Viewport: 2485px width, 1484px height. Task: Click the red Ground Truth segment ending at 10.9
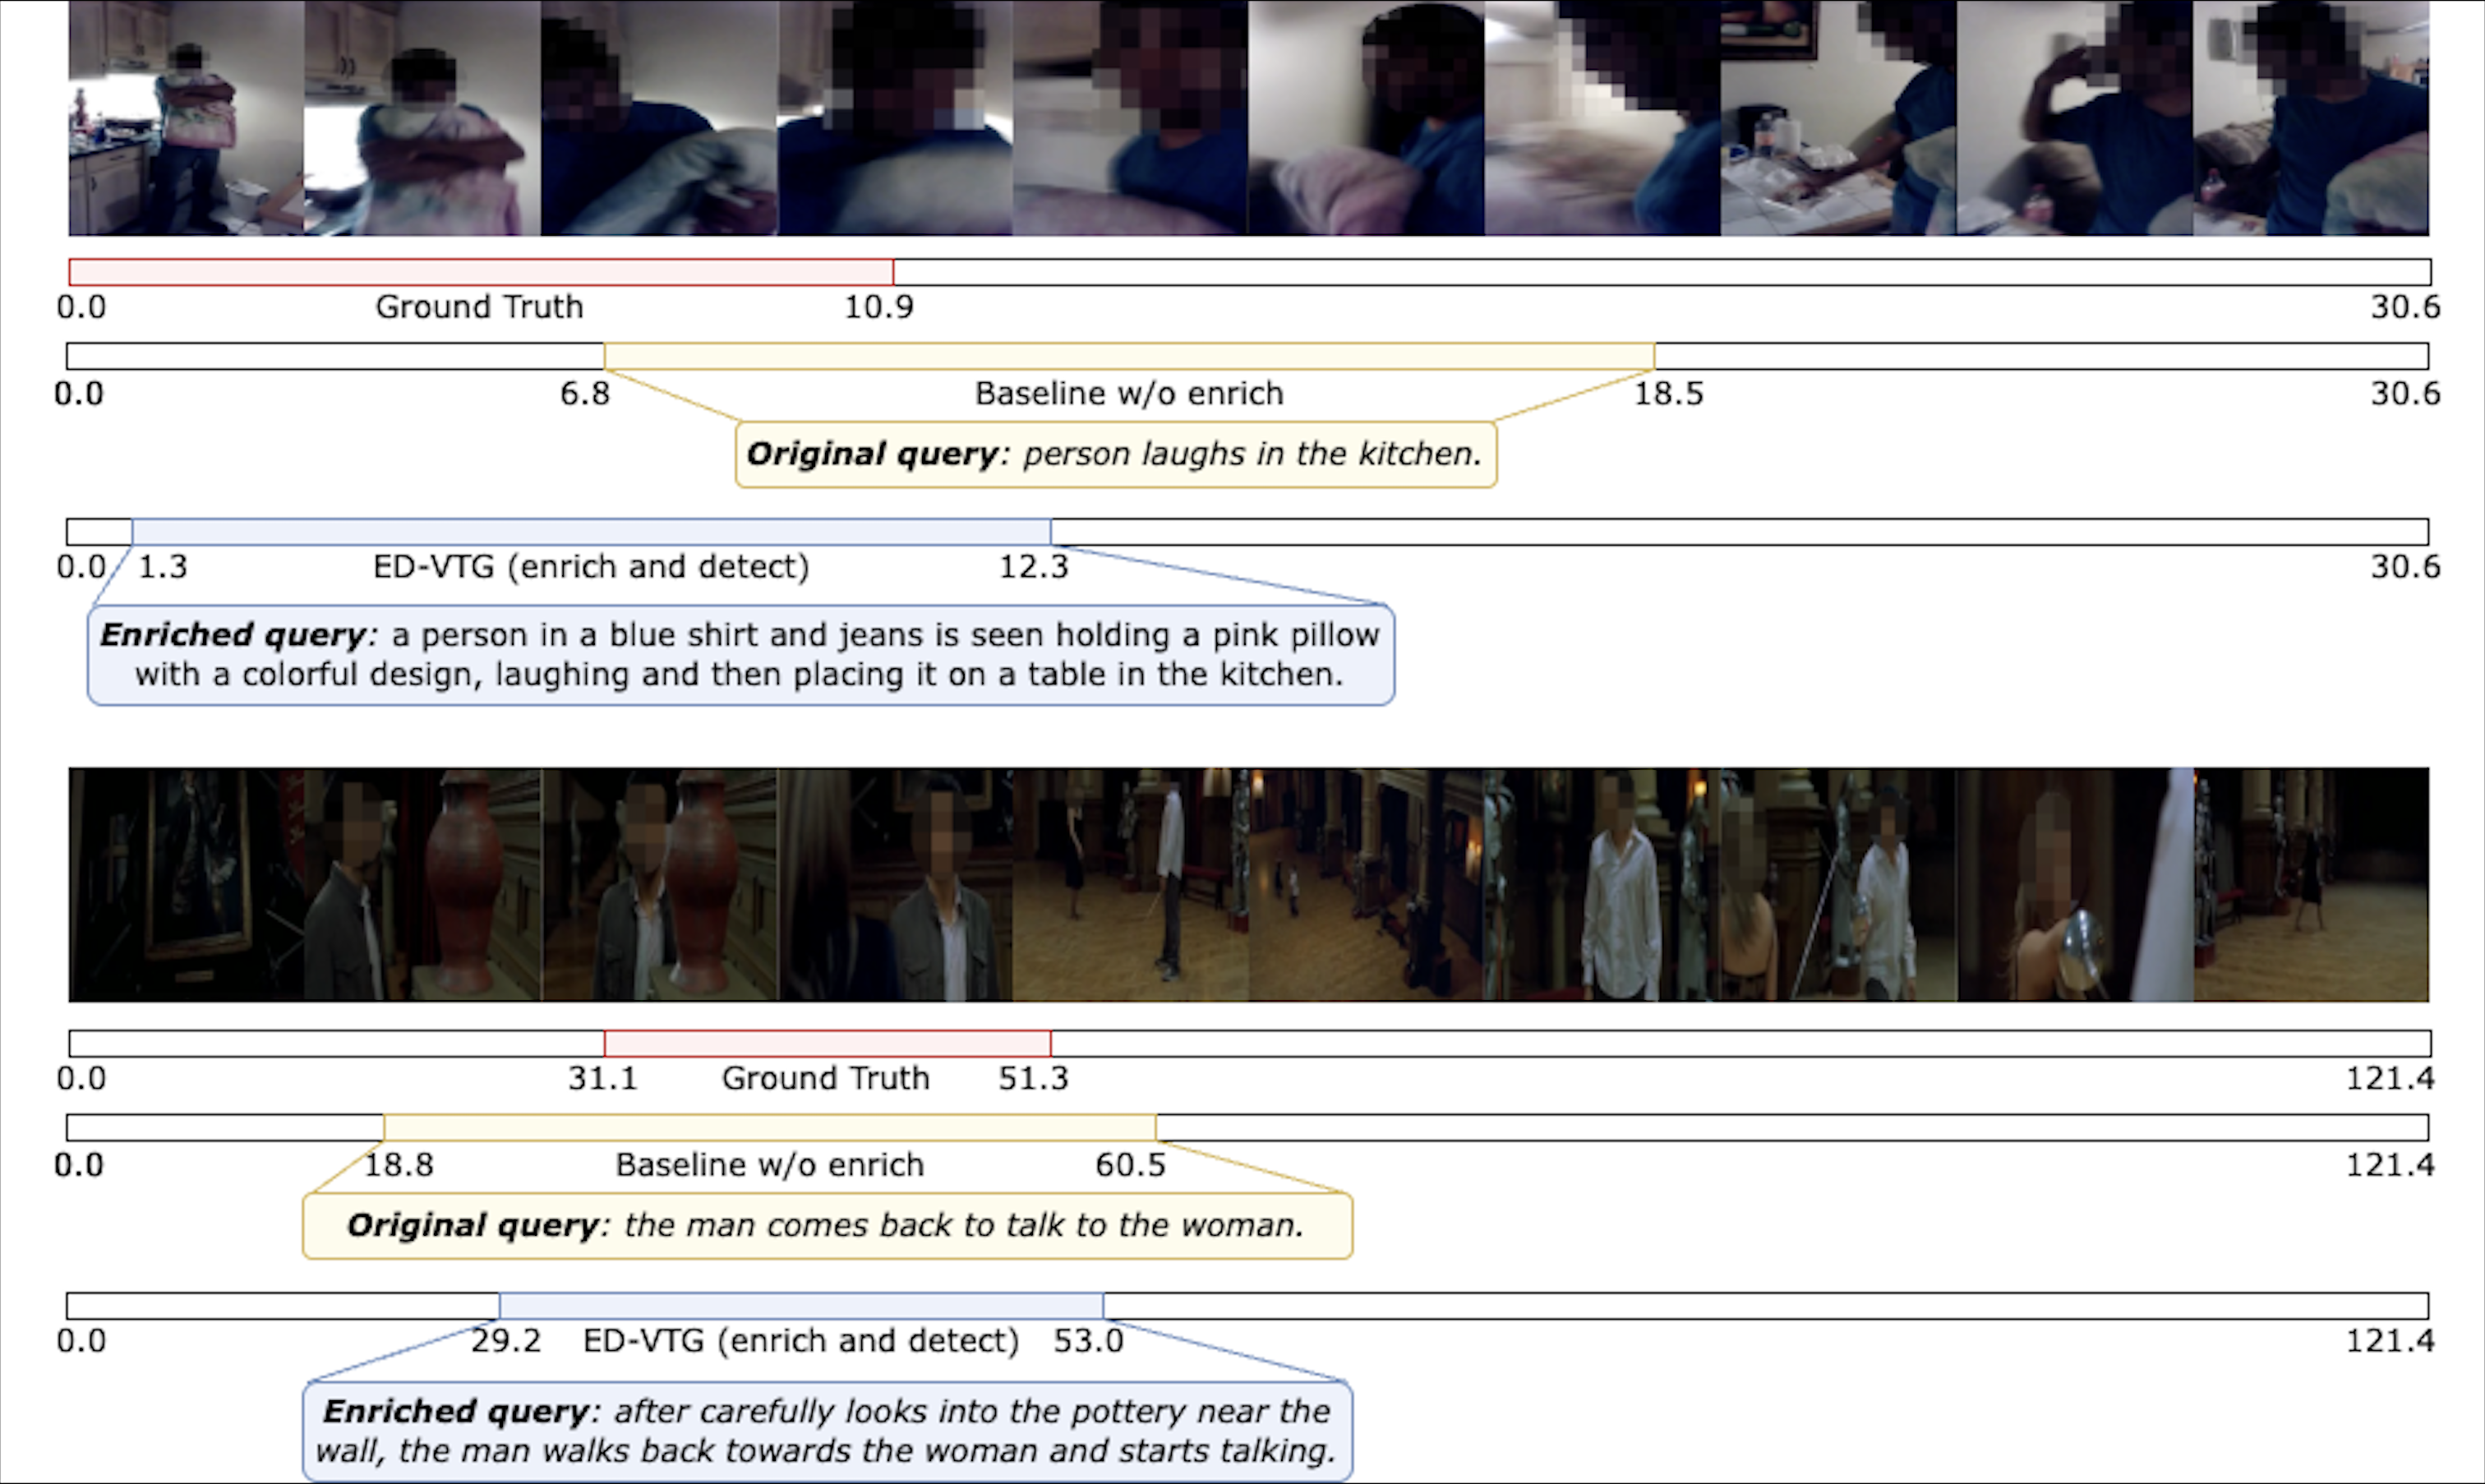480,272
